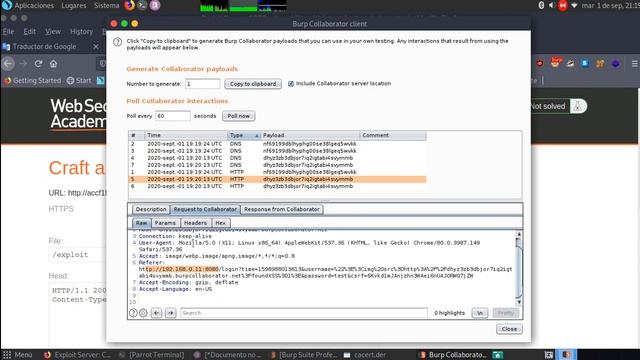This screenshot has width=640, height=360.
Task: Click the Pretty format button
Action: (x=506, y=313)
